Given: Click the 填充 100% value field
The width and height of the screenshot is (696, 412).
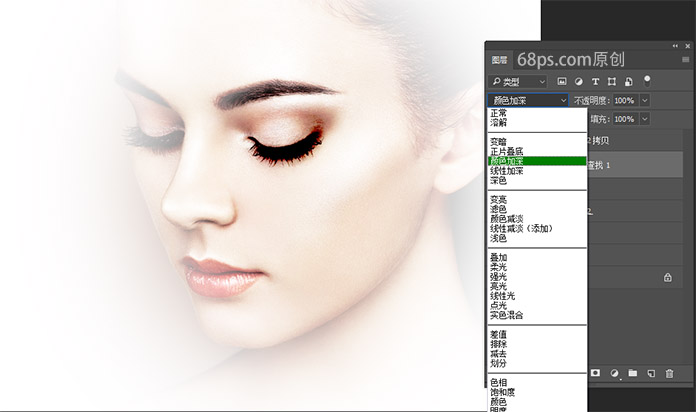Looking at the screenshot, I should point(626,119).
